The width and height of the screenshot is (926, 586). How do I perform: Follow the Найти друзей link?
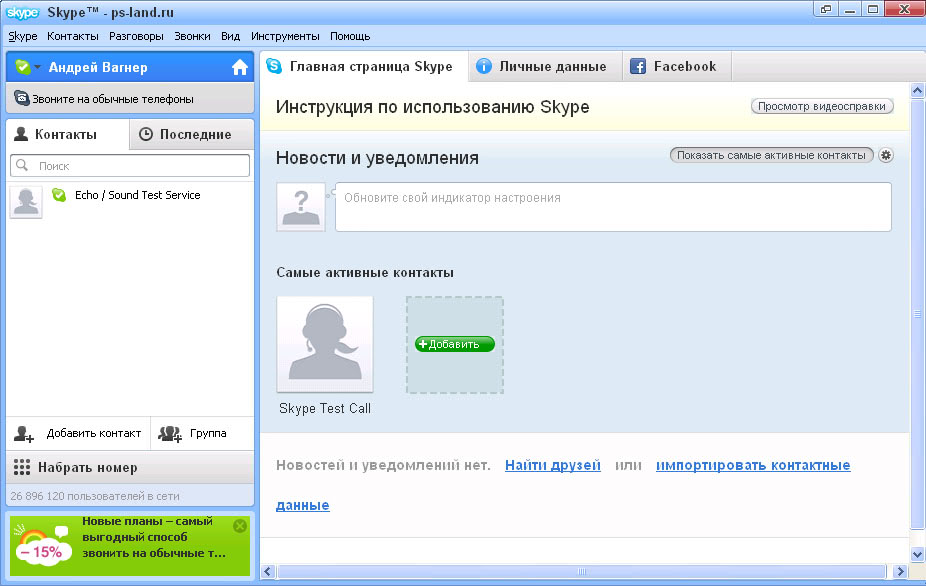(553, 465)
